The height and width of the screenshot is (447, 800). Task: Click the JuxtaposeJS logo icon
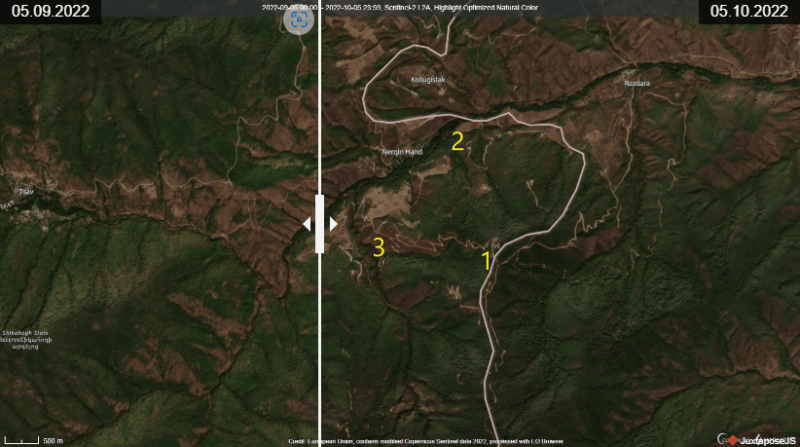(x=731, y=439)
